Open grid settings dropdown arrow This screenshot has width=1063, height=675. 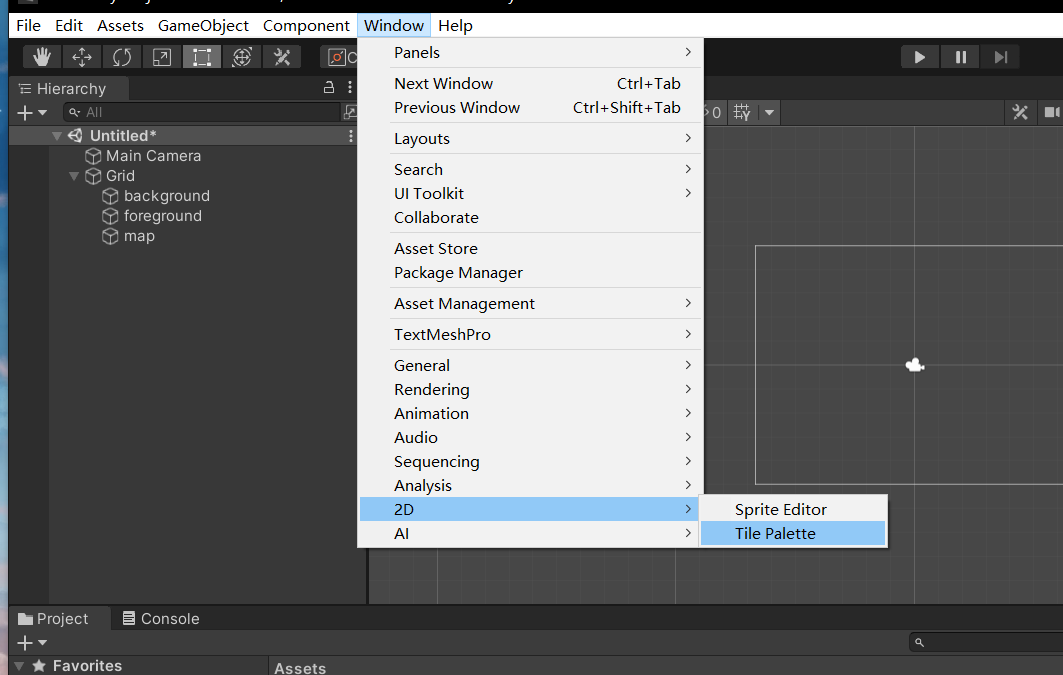pos(769,112)
